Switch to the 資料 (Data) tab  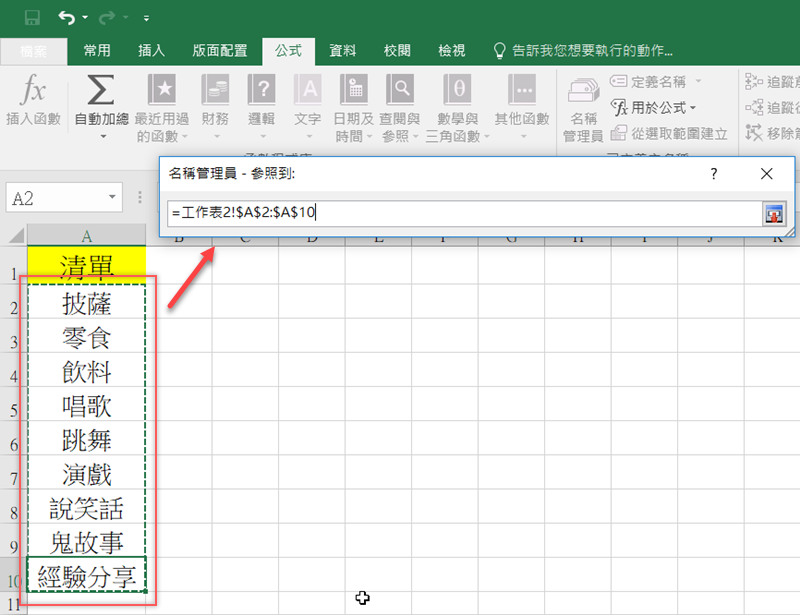point(343,50)
